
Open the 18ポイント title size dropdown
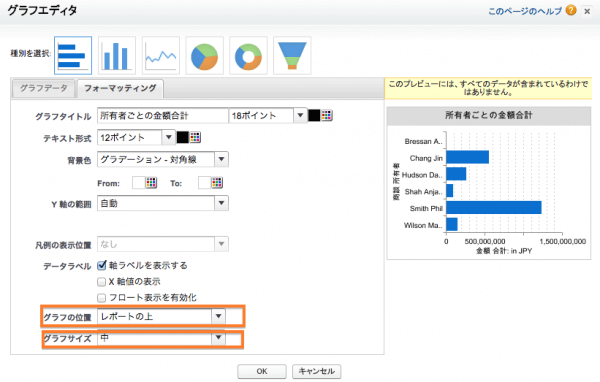point(300,115)
